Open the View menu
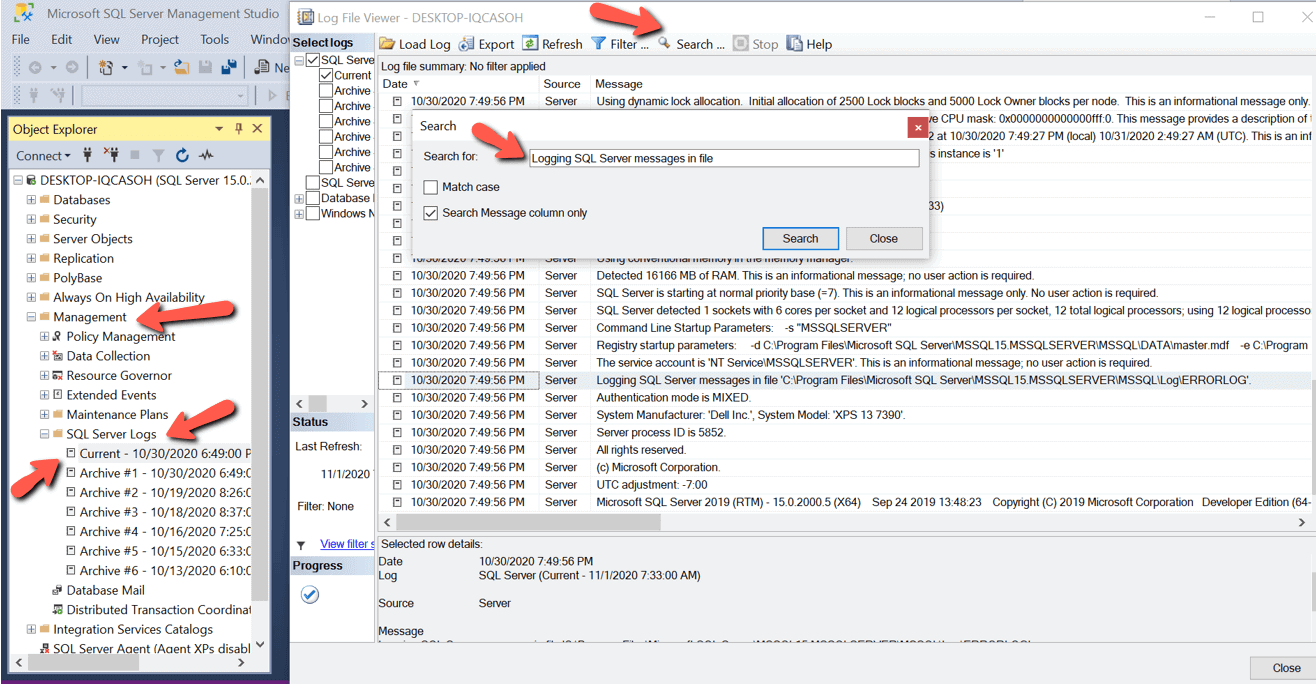This screenshot has height=684, width=1316. pos(107,39)
